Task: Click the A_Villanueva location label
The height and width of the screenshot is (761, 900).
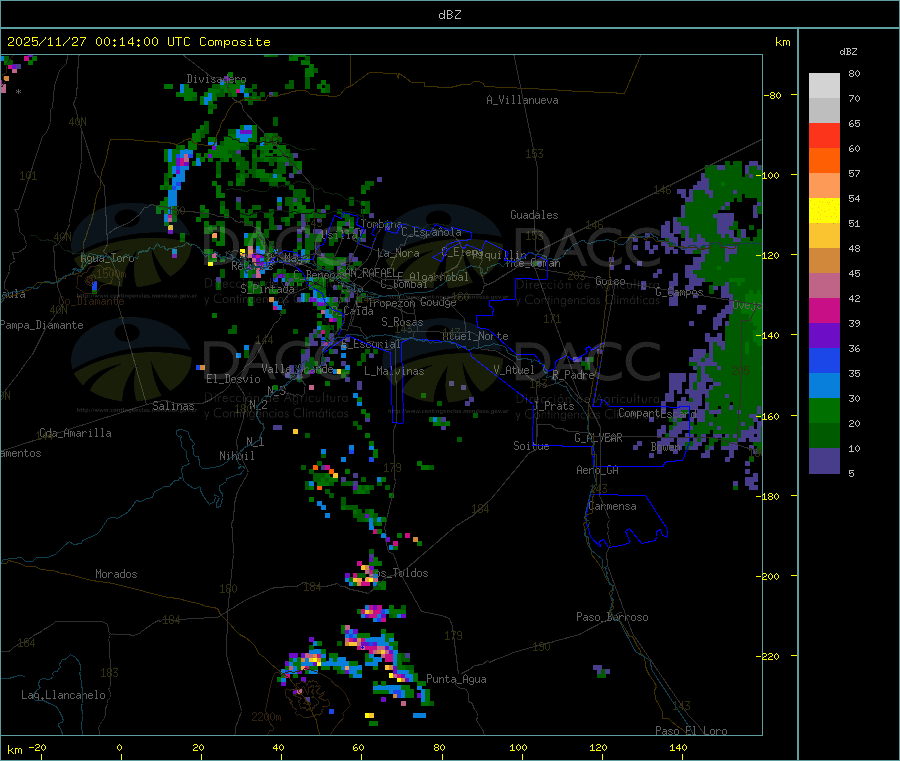Action: click(x=522, y=100)
